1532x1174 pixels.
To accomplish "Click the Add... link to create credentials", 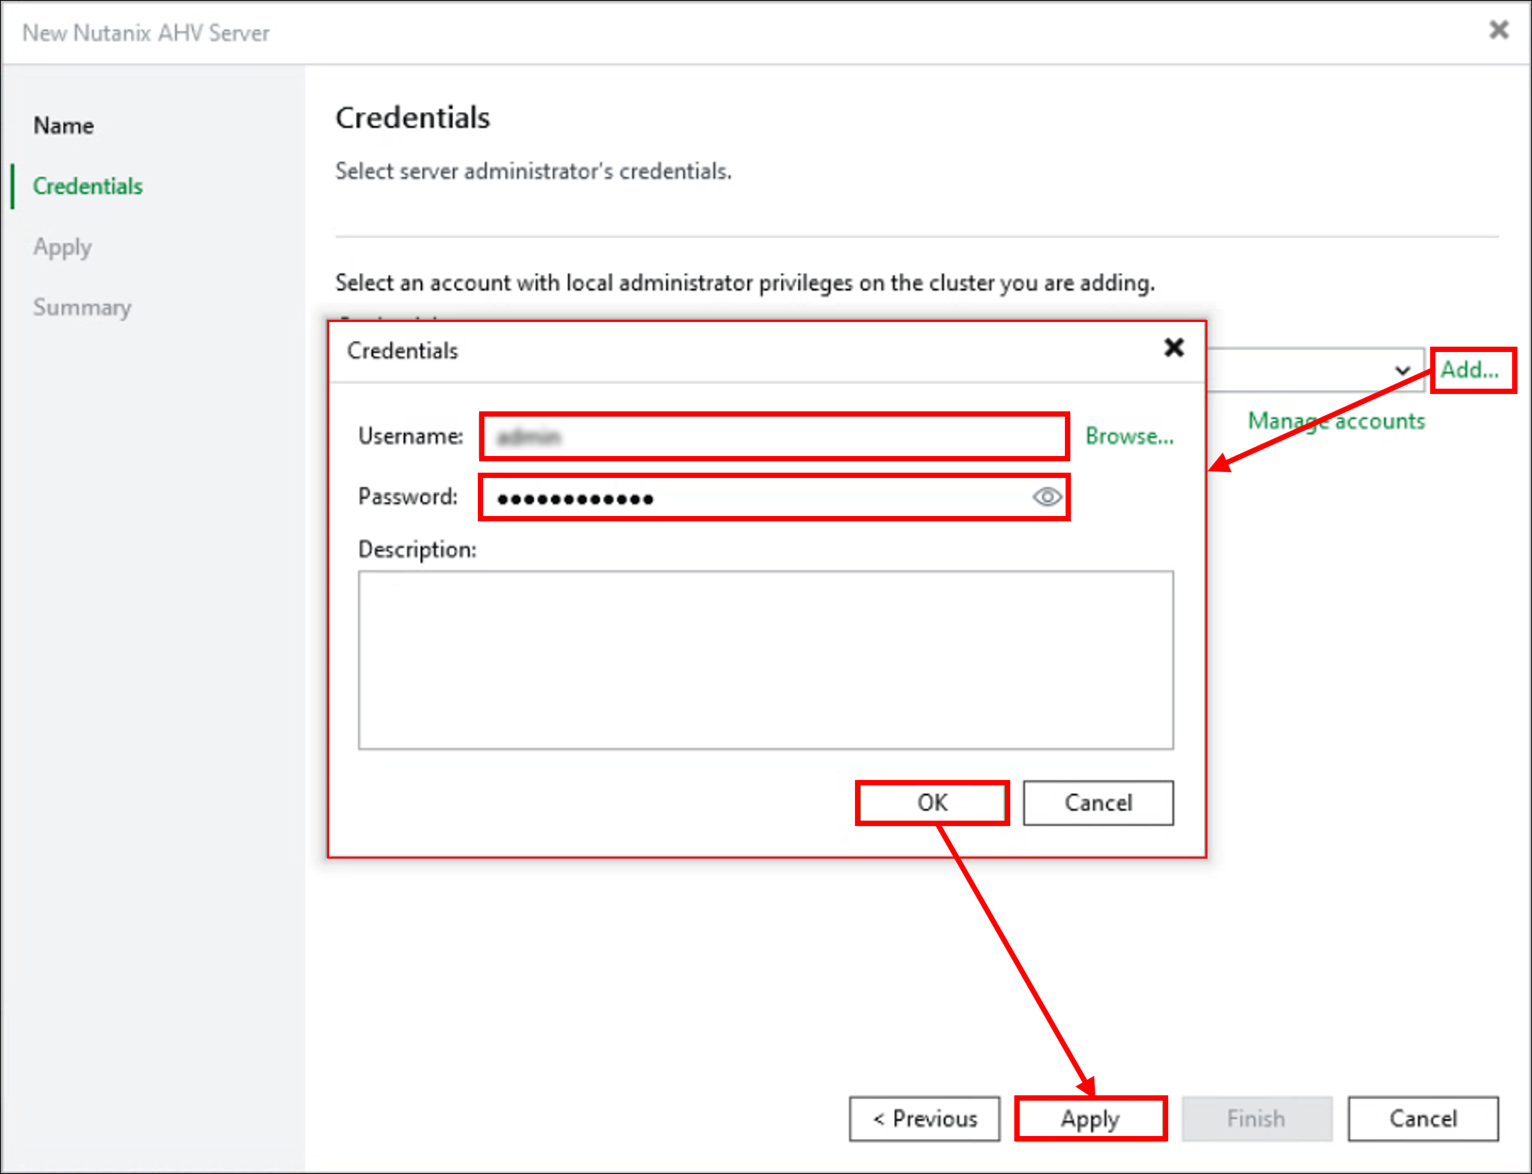I will point(1471,369).
